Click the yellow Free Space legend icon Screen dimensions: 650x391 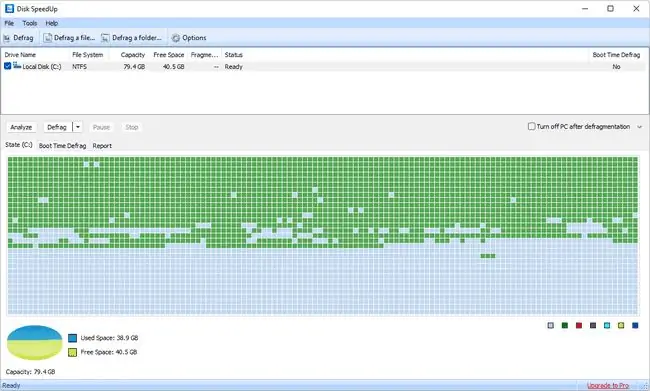tap(73, 352)
